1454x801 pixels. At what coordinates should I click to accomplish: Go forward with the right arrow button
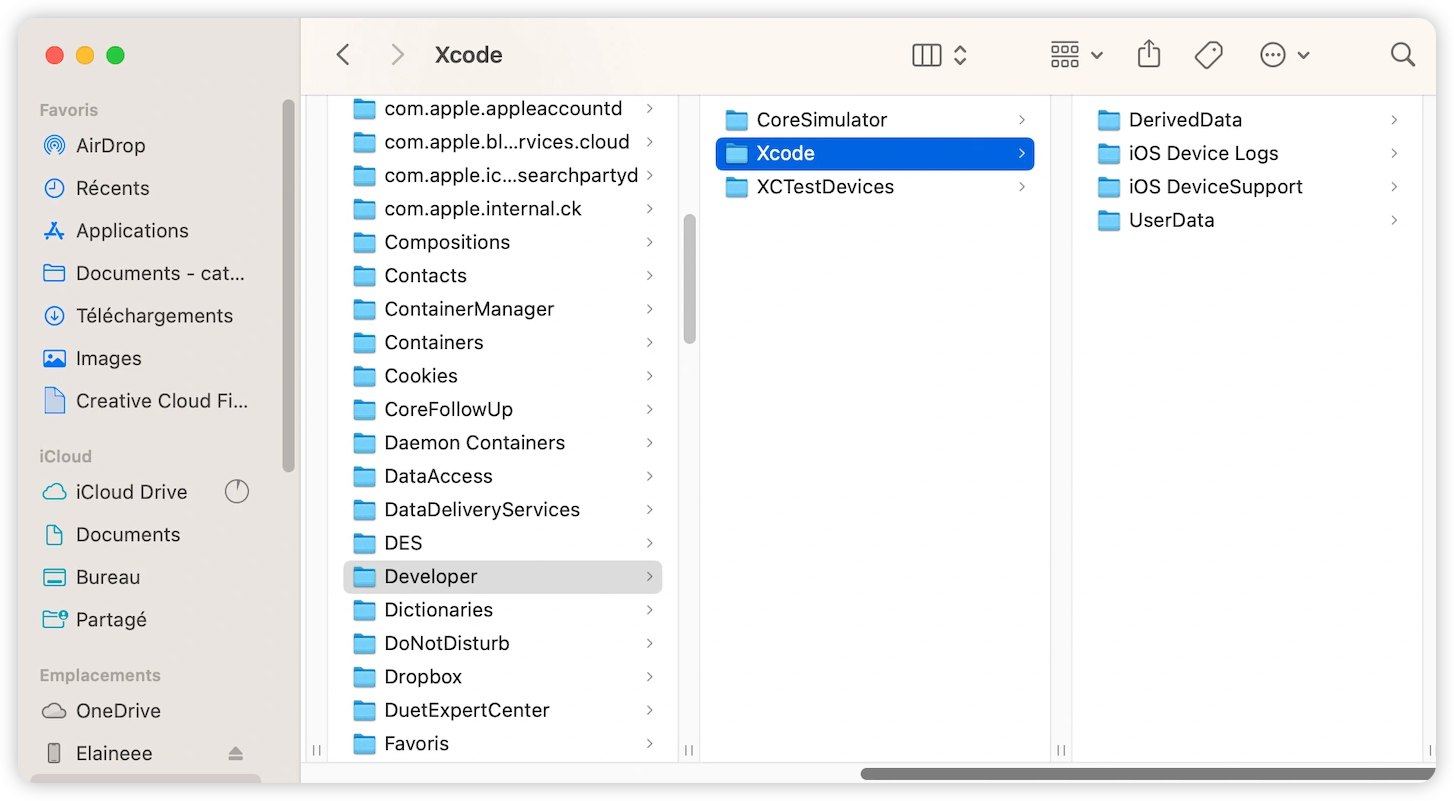[397, 55]
